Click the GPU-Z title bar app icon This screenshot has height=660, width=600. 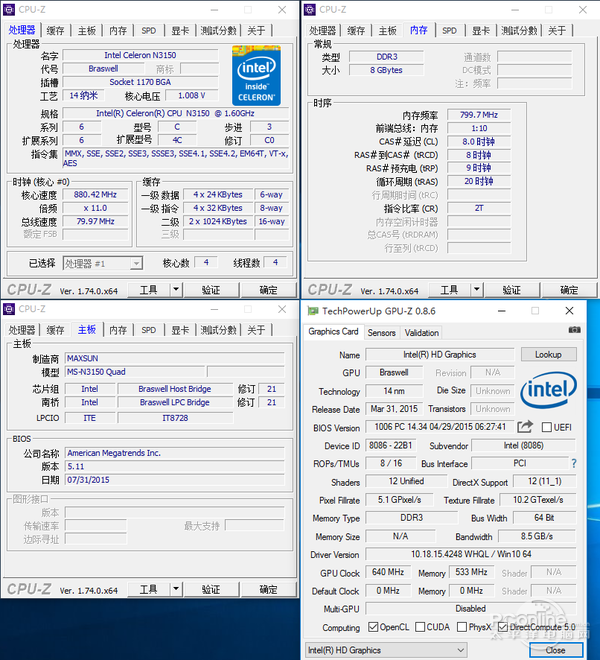click(x=313, y=311)
